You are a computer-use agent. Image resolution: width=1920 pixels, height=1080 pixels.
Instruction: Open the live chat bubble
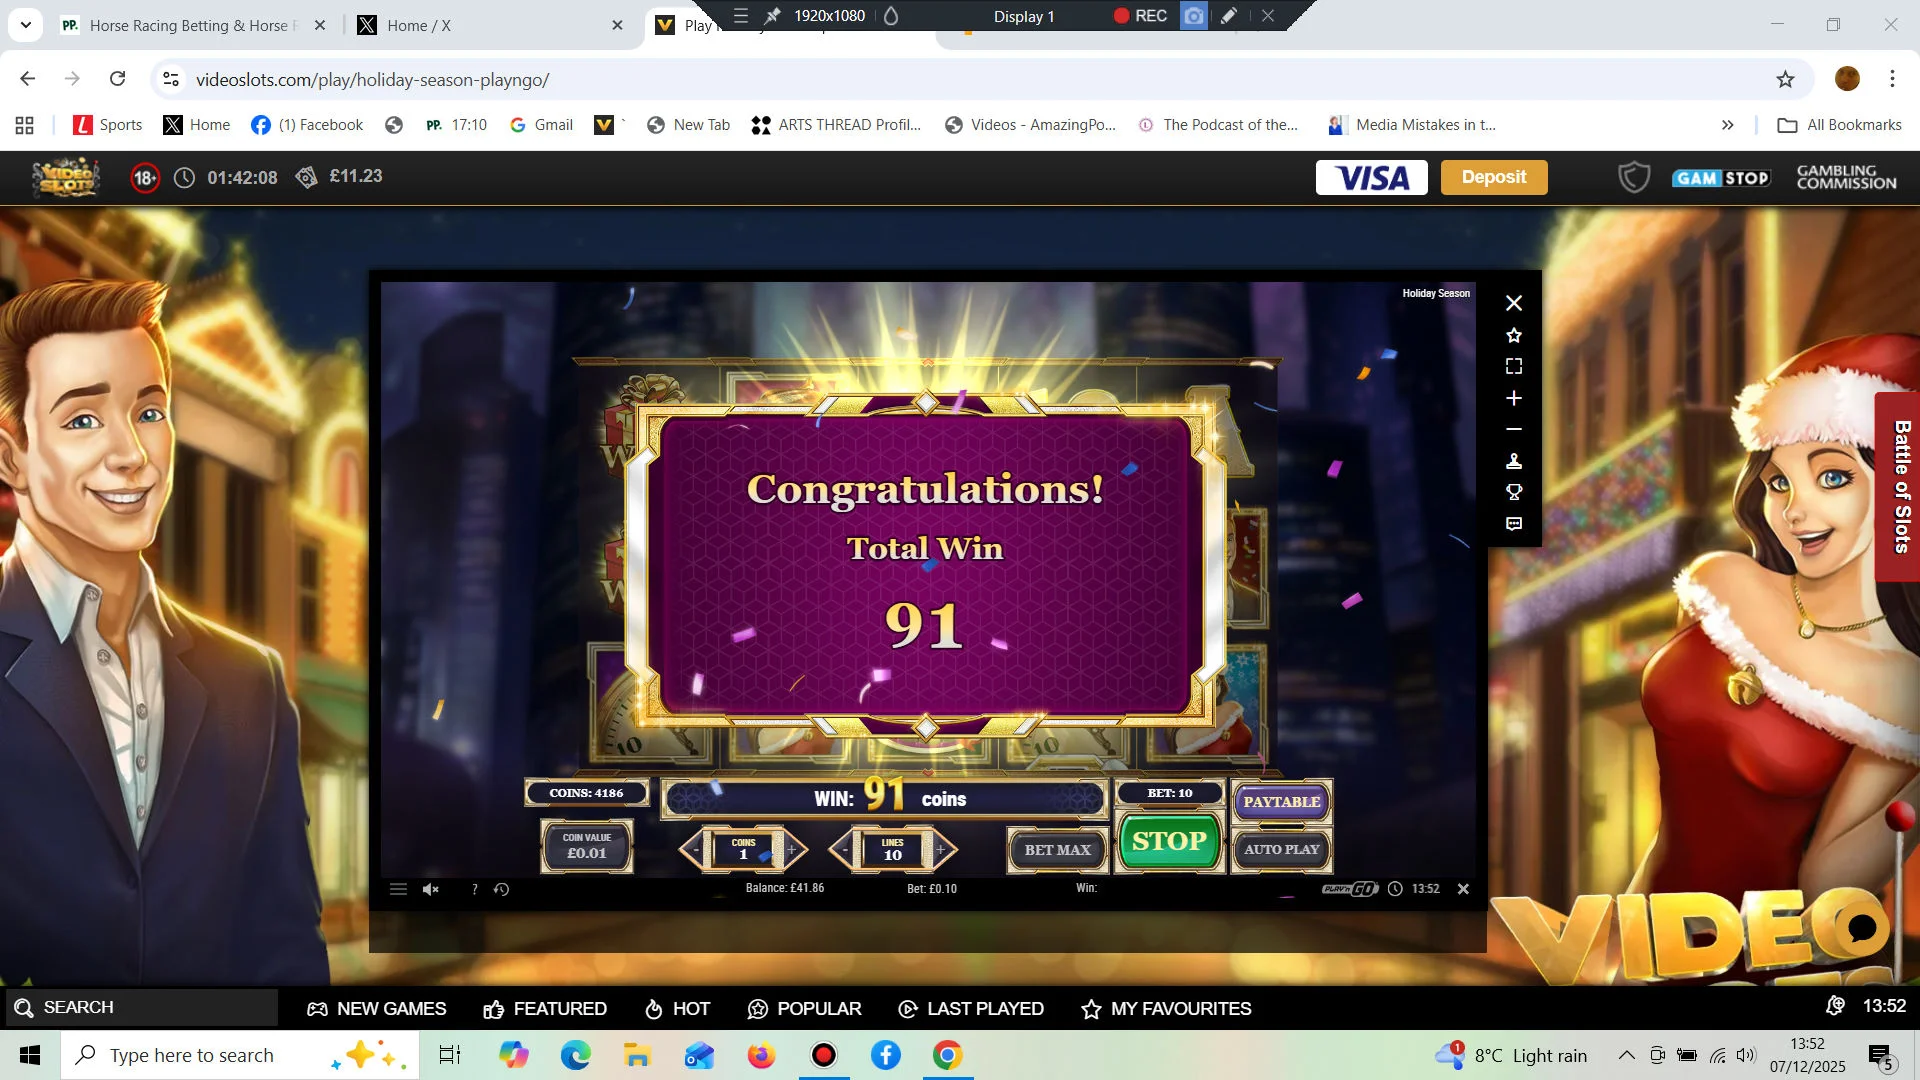tap(1863, 928)
